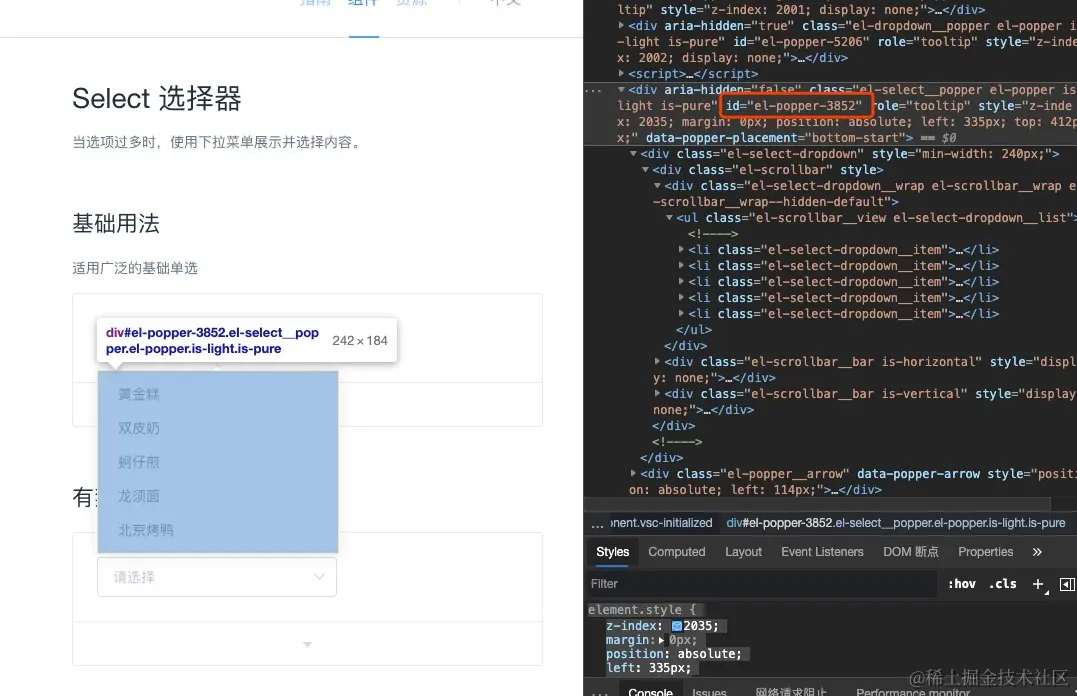Image resolution: width=1077 pixels, height=696 pixels.
Task: Show more DevTools sidebar tabs chevron
Action: pos(1036,552)
